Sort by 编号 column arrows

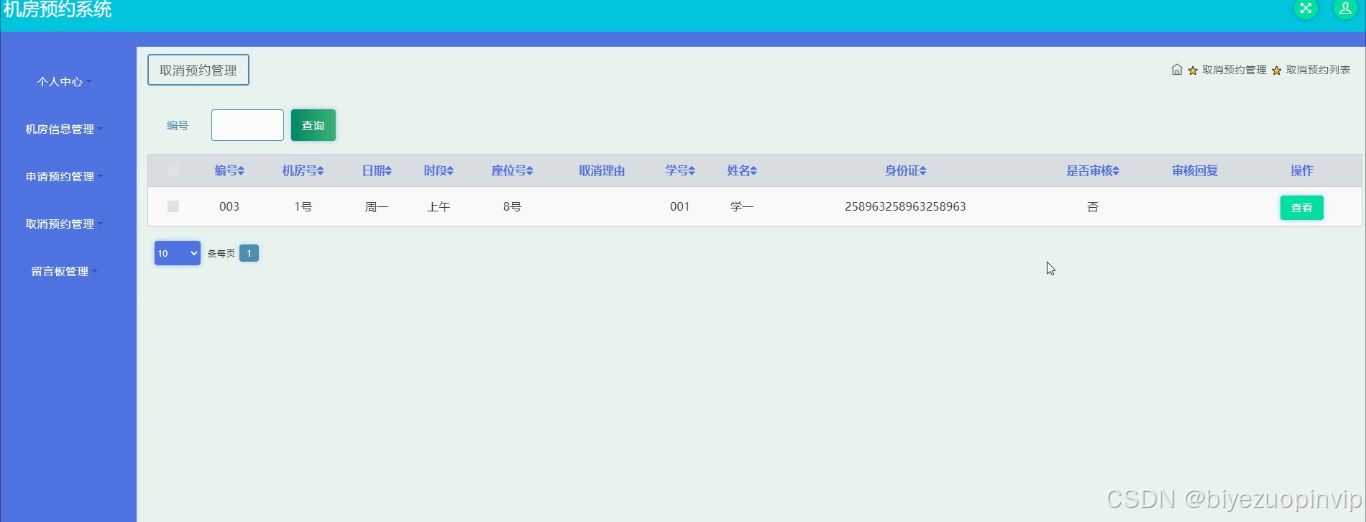coord(241,171)
